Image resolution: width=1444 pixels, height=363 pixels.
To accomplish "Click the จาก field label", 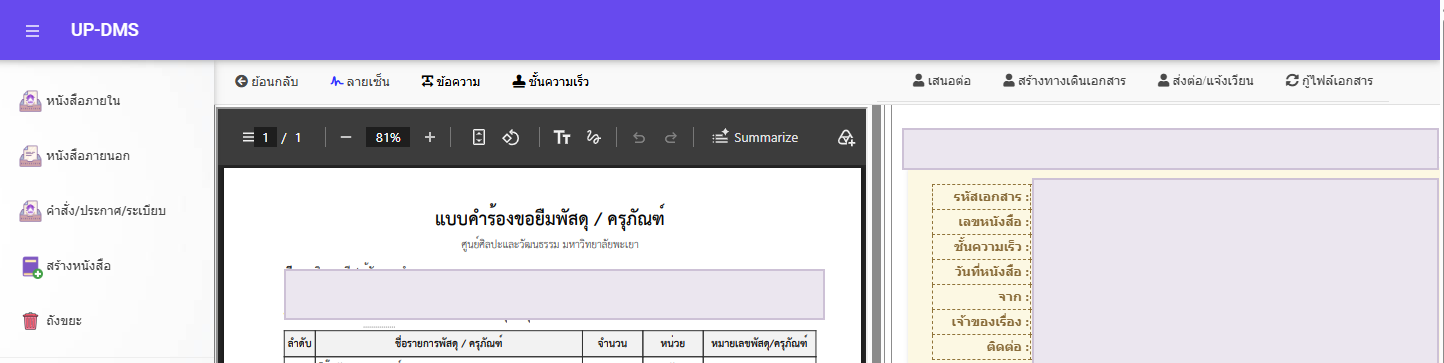I will pos(1014,297).
